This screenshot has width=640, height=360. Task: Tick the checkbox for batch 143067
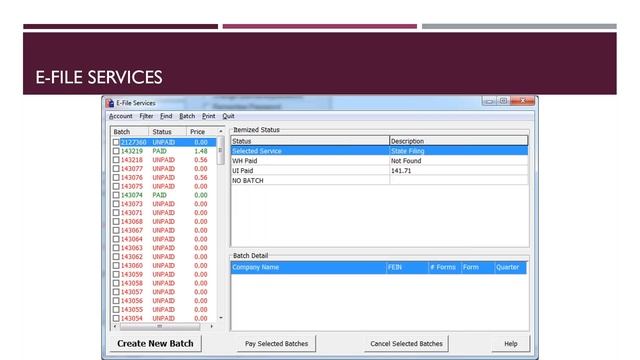click(116, 231)
